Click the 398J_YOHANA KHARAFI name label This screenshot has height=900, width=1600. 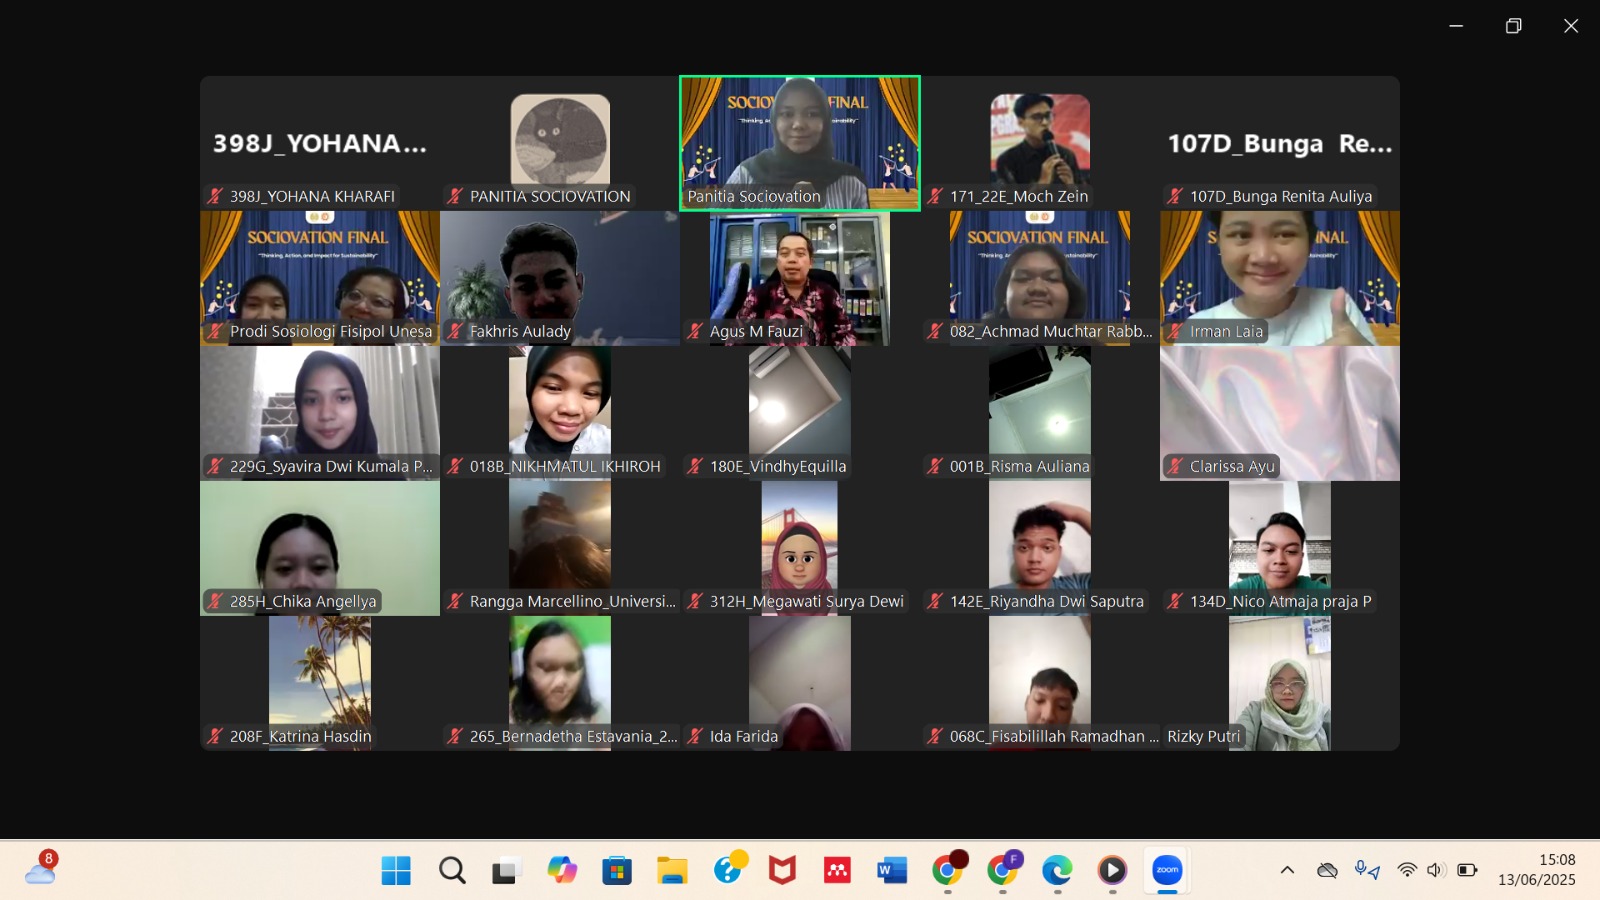(x=312, y=196)
